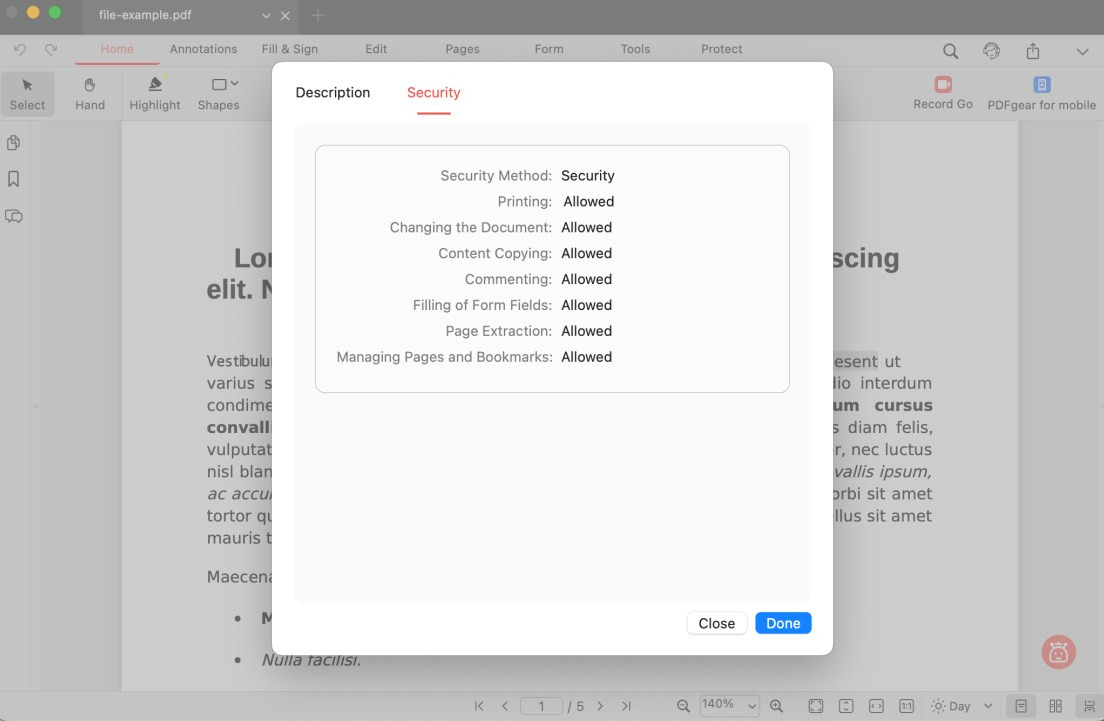The image size is (1104, 721).
Task: Open the Tools tab
Action: click(x=635, y=49)
